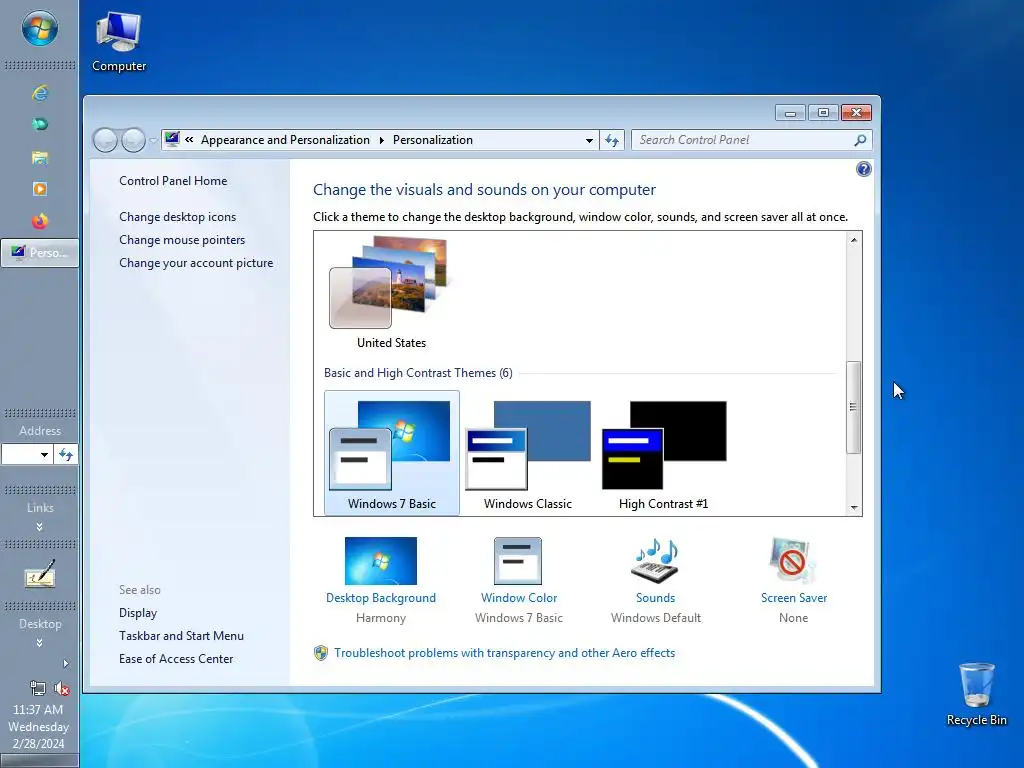Viewport: 1024px width, 768px height.
Task: Open the Tablet PC Input Panel icon
Action: click(40, 575)
